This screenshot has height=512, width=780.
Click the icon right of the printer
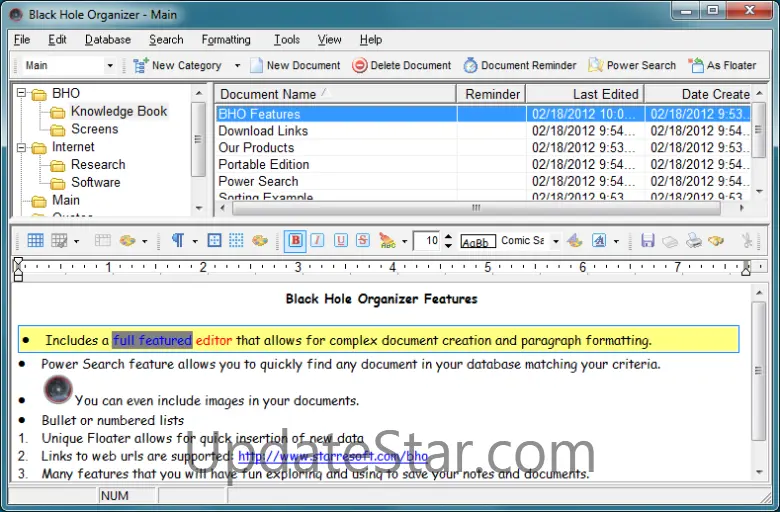point(716,241)
